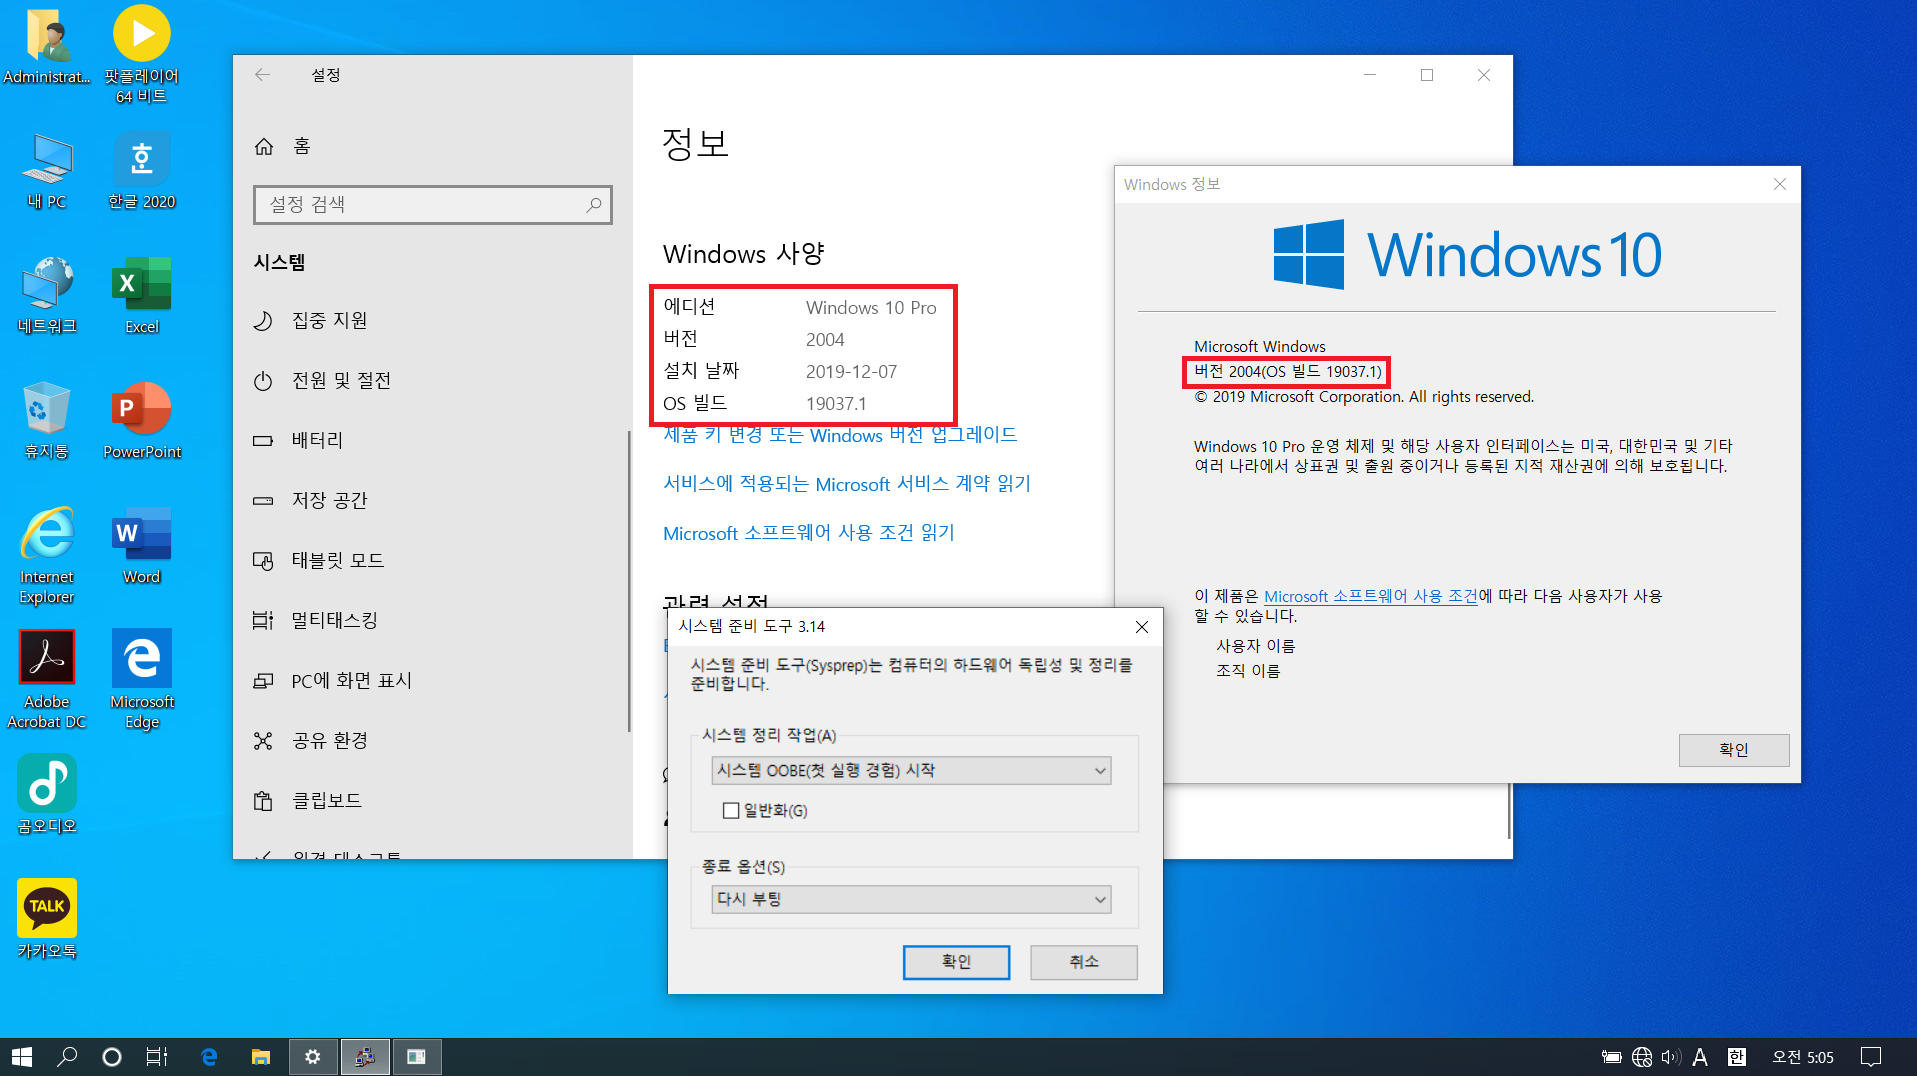
Task: Enable the 일반화(G) checkbox
Action: [731, 811]
